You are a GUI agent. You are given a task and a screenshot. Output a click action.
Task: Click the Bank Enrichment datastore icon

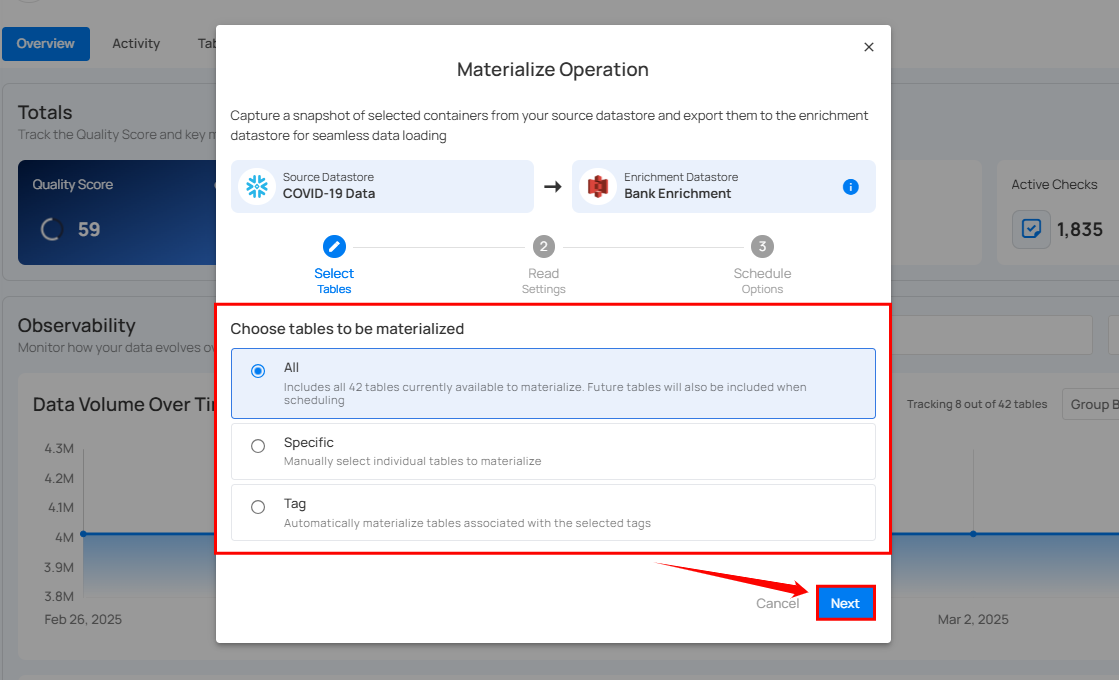598,186
